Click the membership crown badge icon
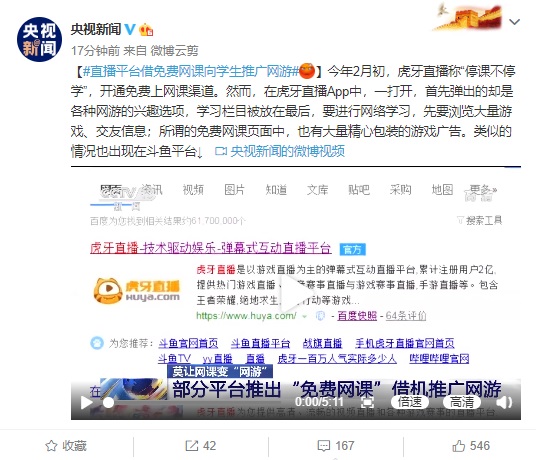This screenshot has width=536, height=460. pyautogui.click(x=146, y=30)
